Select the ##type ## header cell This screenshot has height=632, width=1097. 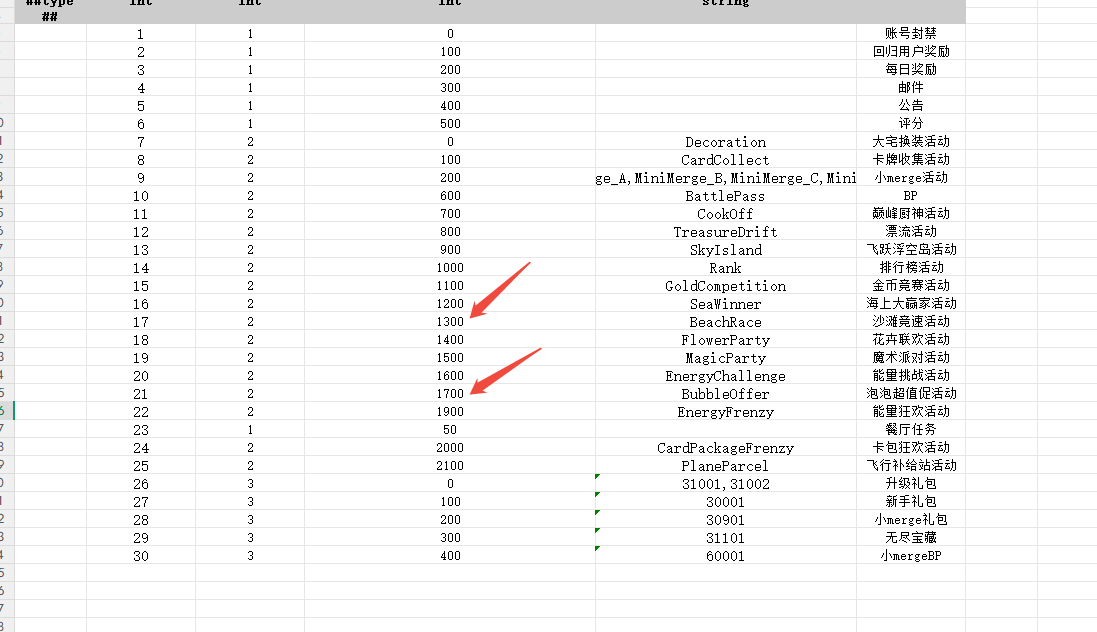50,10
